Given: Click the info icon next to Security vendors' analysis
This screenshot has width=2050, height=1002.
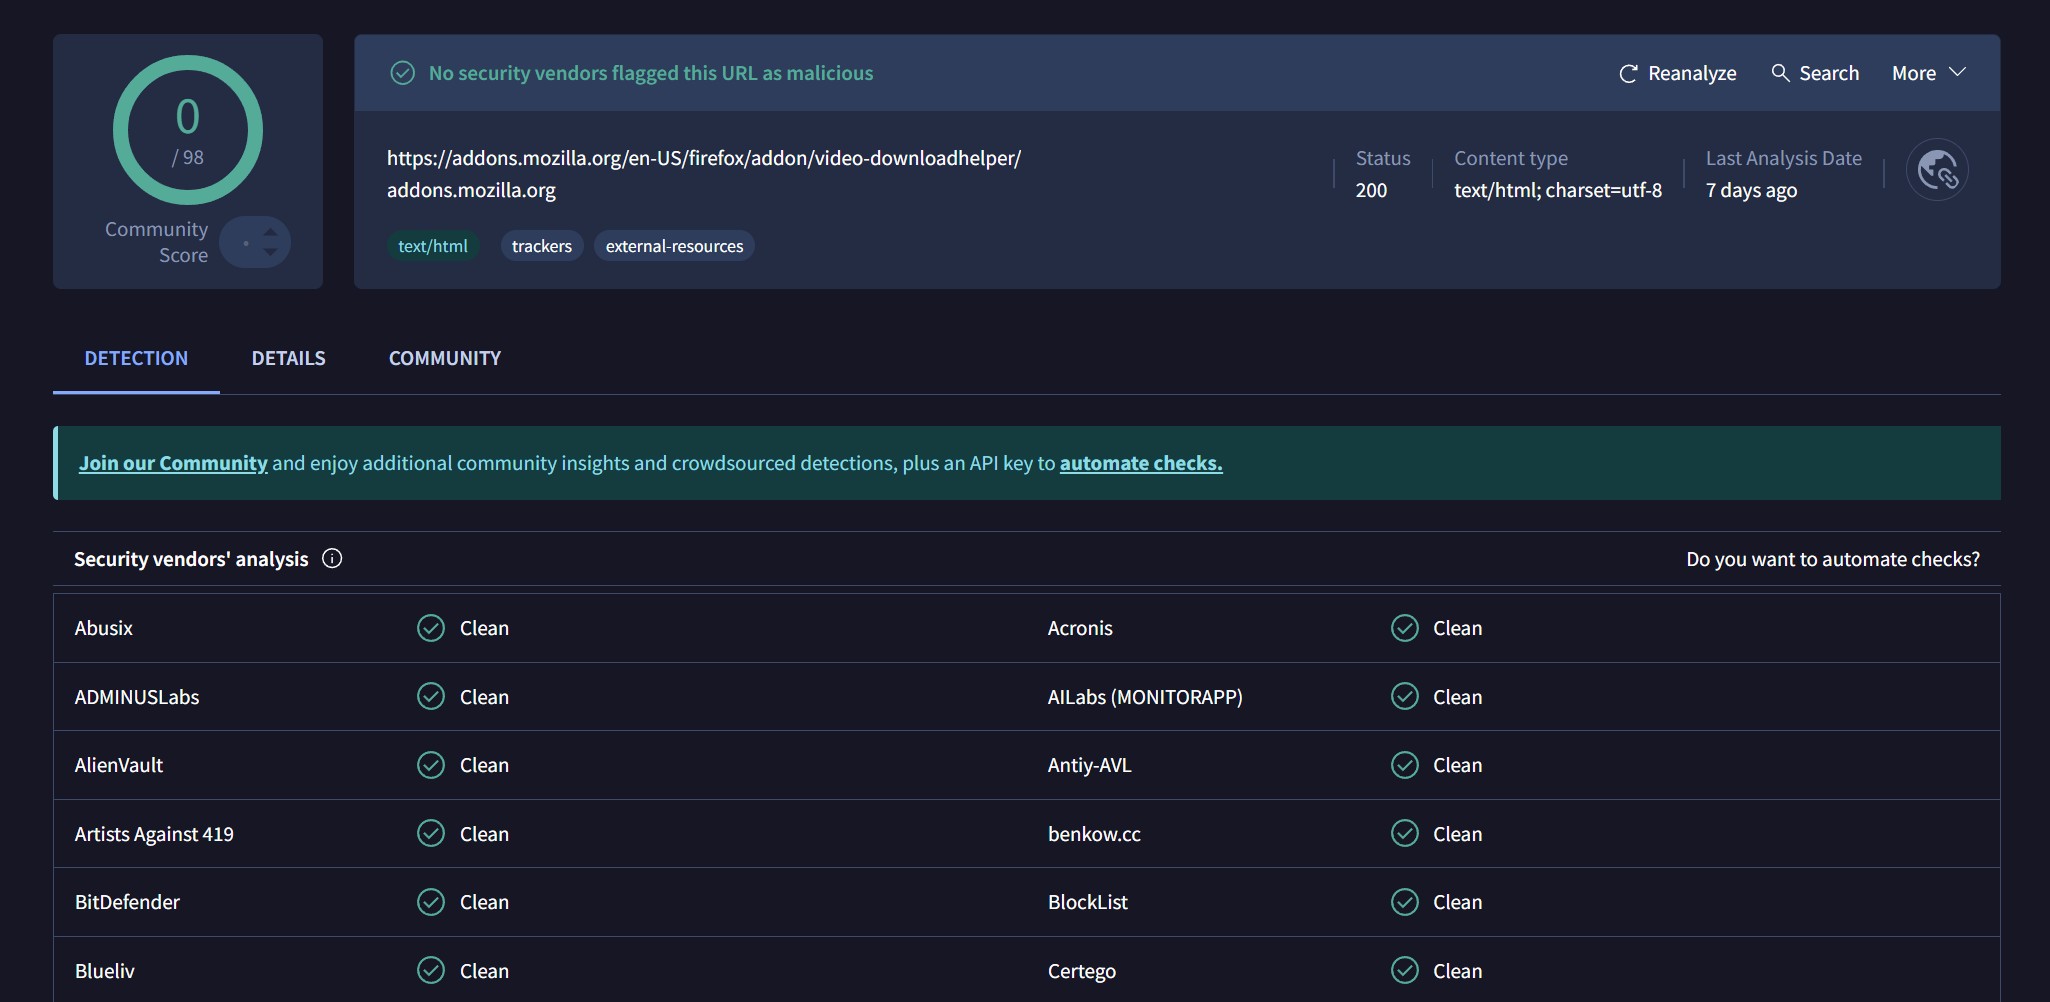Looking at the screenshot, I should coord(332,559).
